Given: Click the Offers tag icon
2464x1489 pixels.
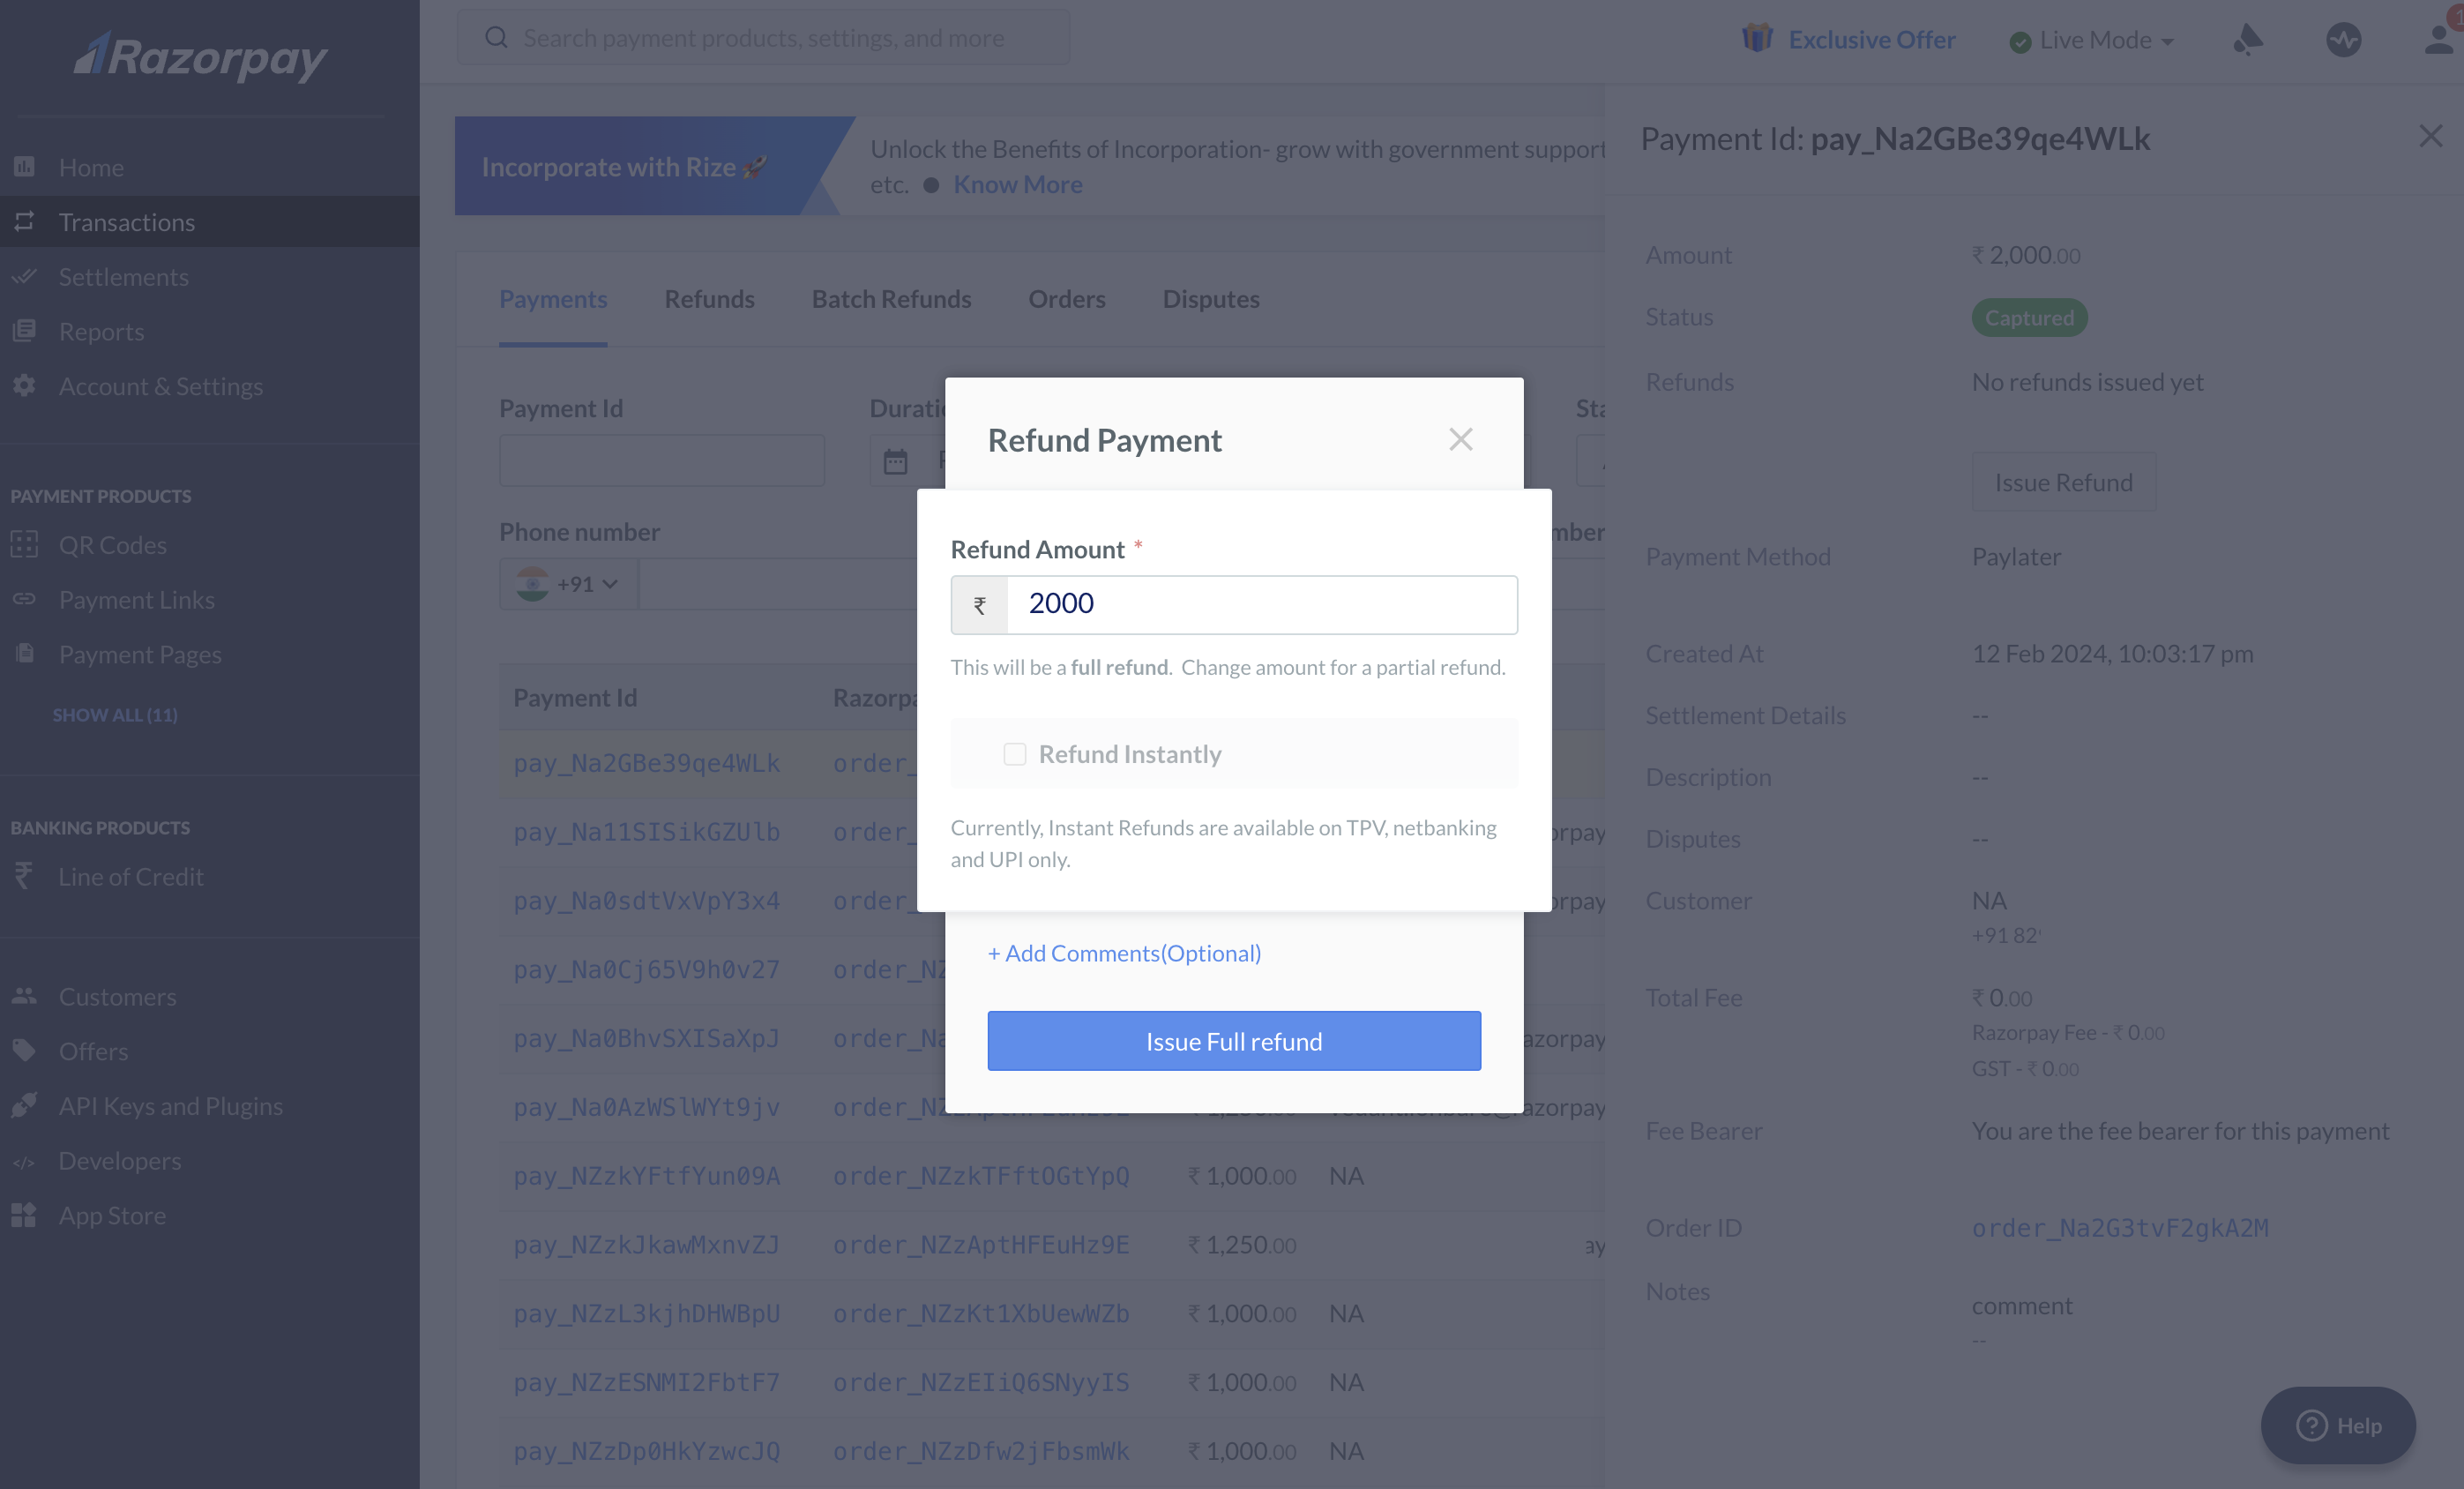Looking at the screenshot, I should point(24,1050).
